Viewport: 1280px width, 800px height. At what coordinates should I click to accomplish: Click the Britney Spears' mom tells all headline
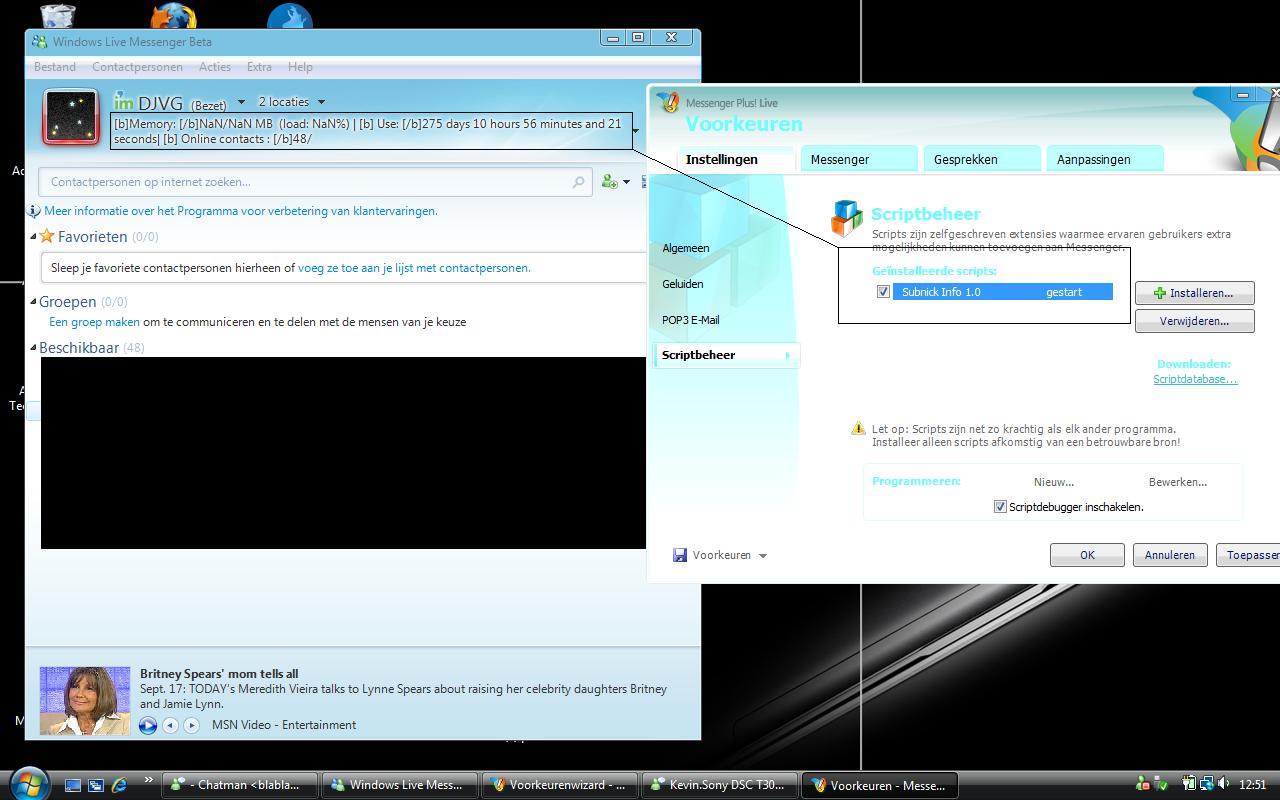tap(219, 674)
